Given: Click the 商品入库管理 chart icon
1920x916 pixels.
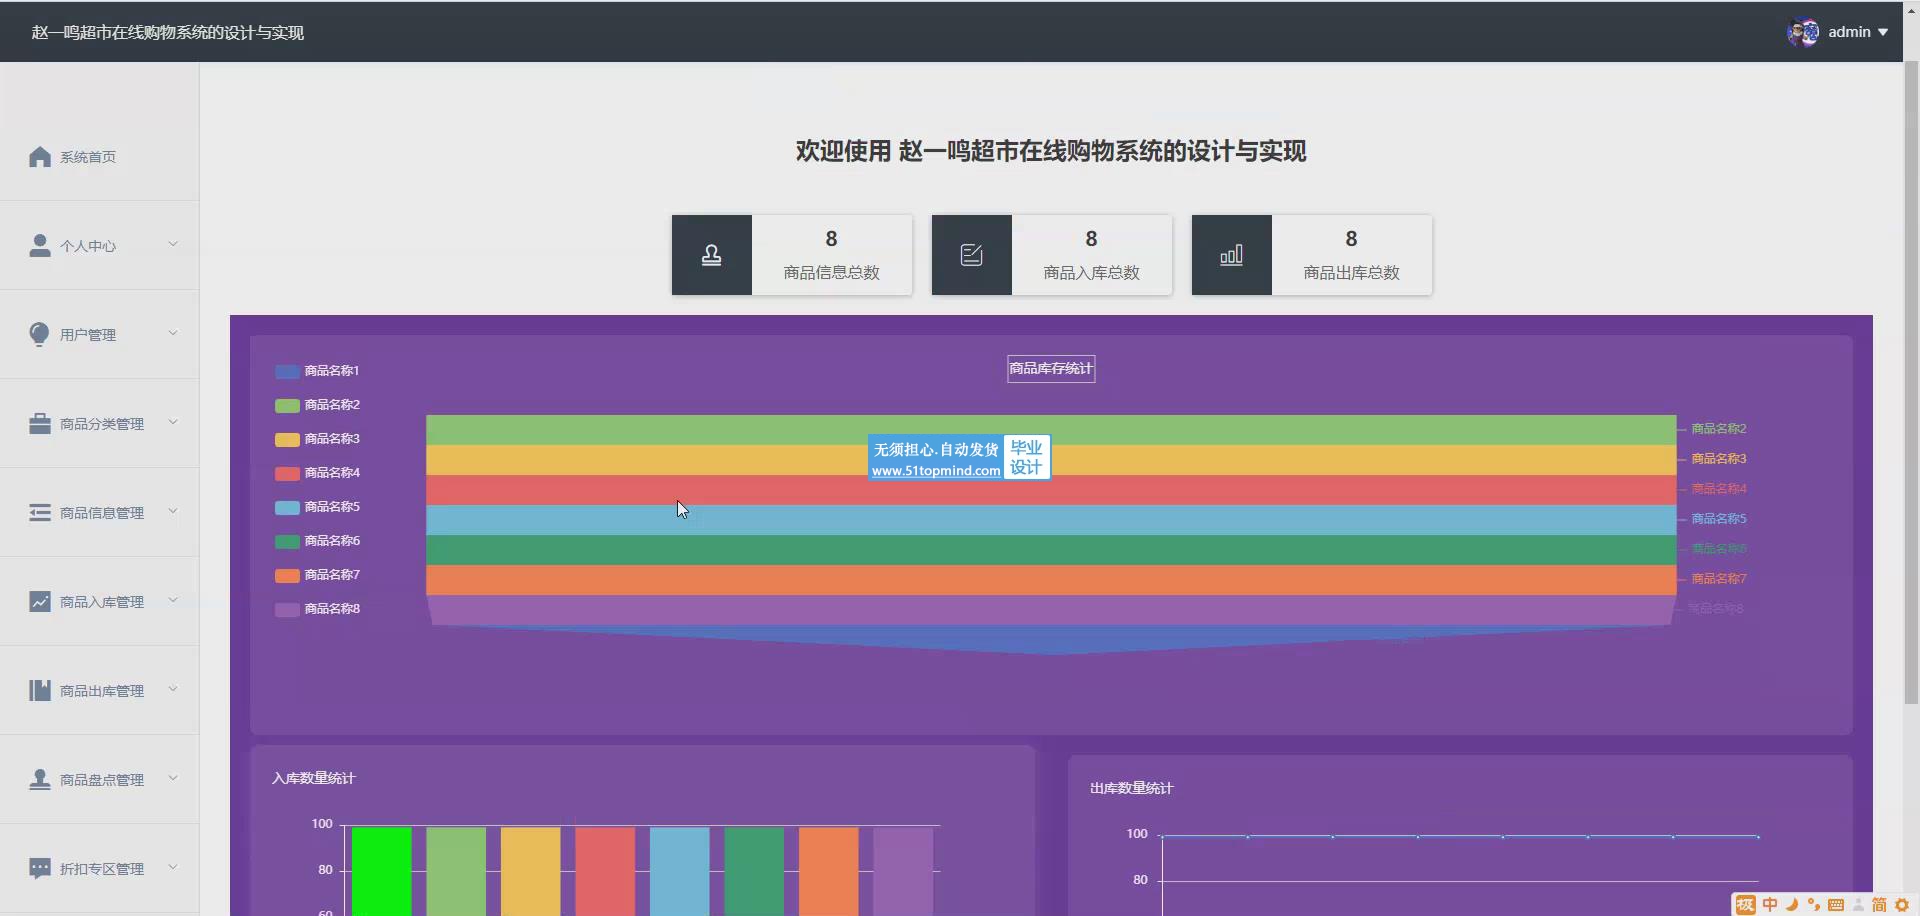Looking at the screenshot, I should tap(40, 602).
